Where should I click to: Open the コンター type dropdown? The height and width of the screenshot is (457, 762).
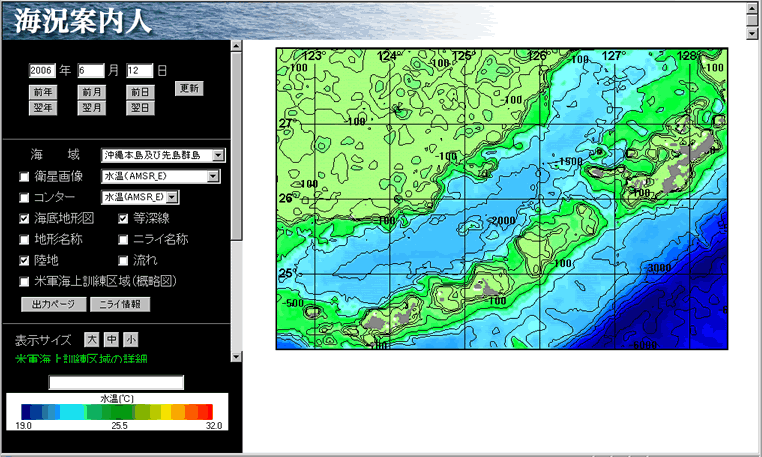(140, 197)
